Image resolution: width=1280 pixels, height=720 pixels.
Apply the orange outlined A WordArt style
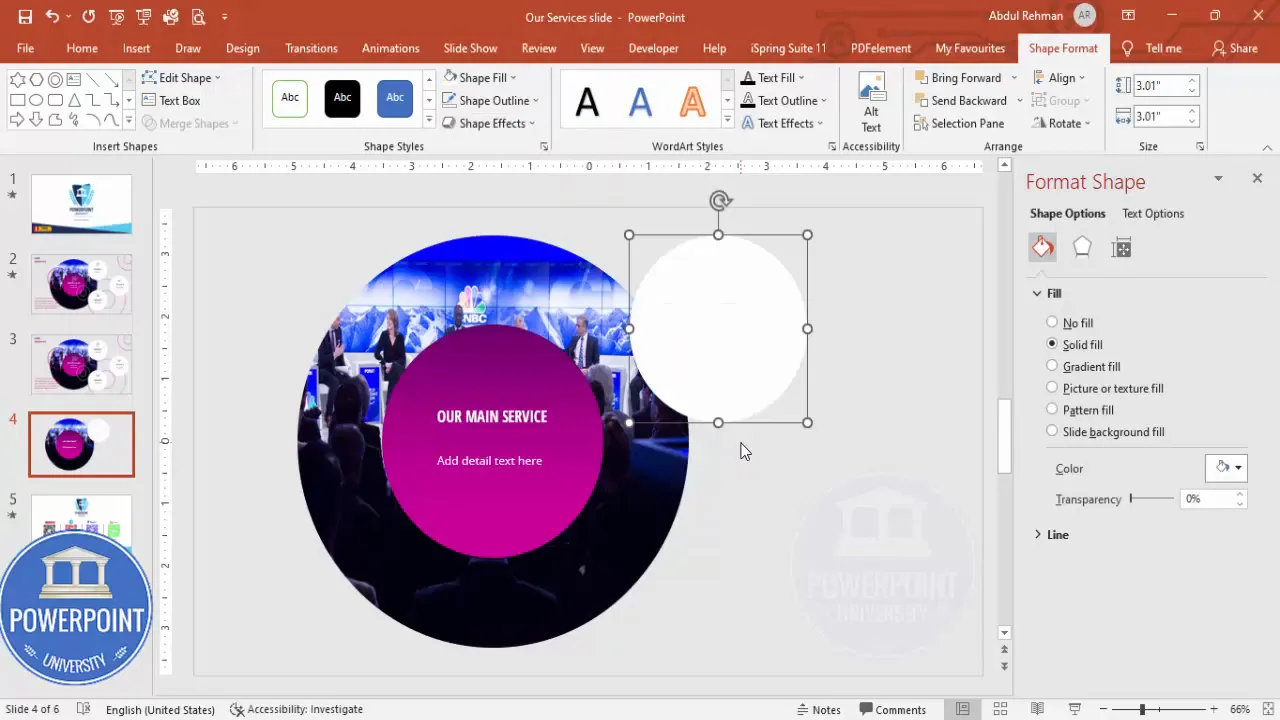point(693,101)
